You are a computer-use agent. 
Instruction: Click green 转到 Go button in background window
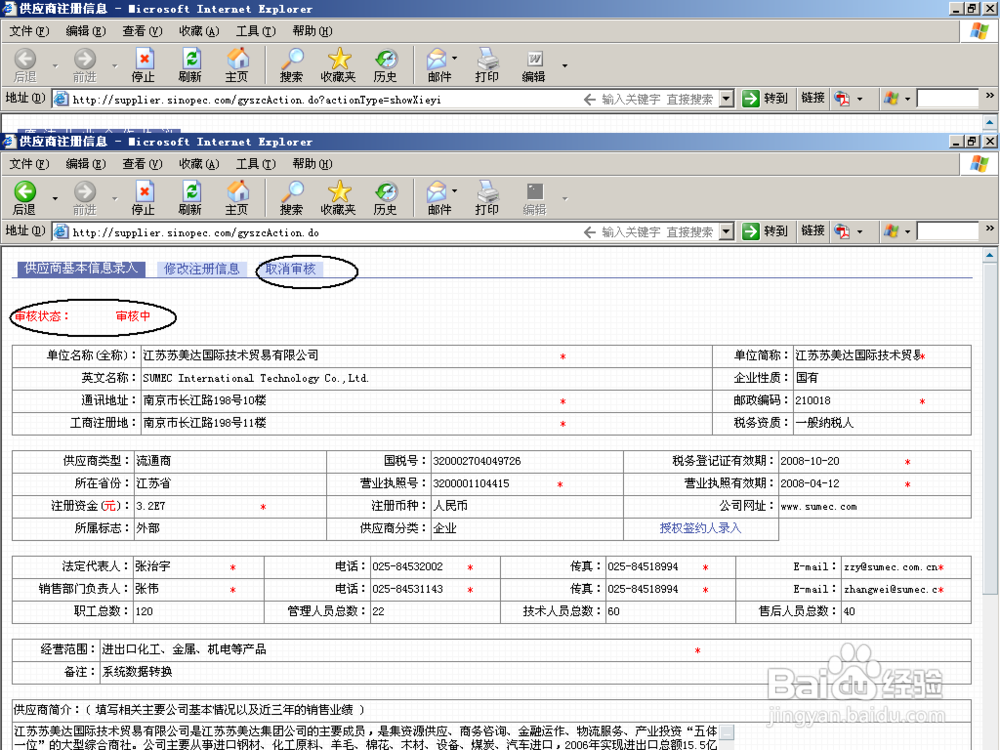pos(765,99)
